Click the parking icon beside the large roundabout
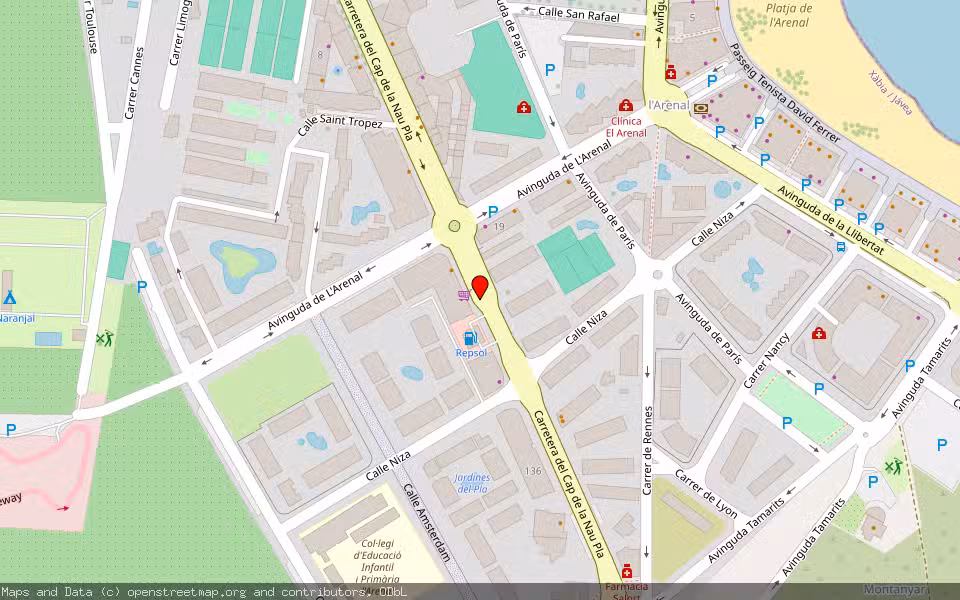 493,211
